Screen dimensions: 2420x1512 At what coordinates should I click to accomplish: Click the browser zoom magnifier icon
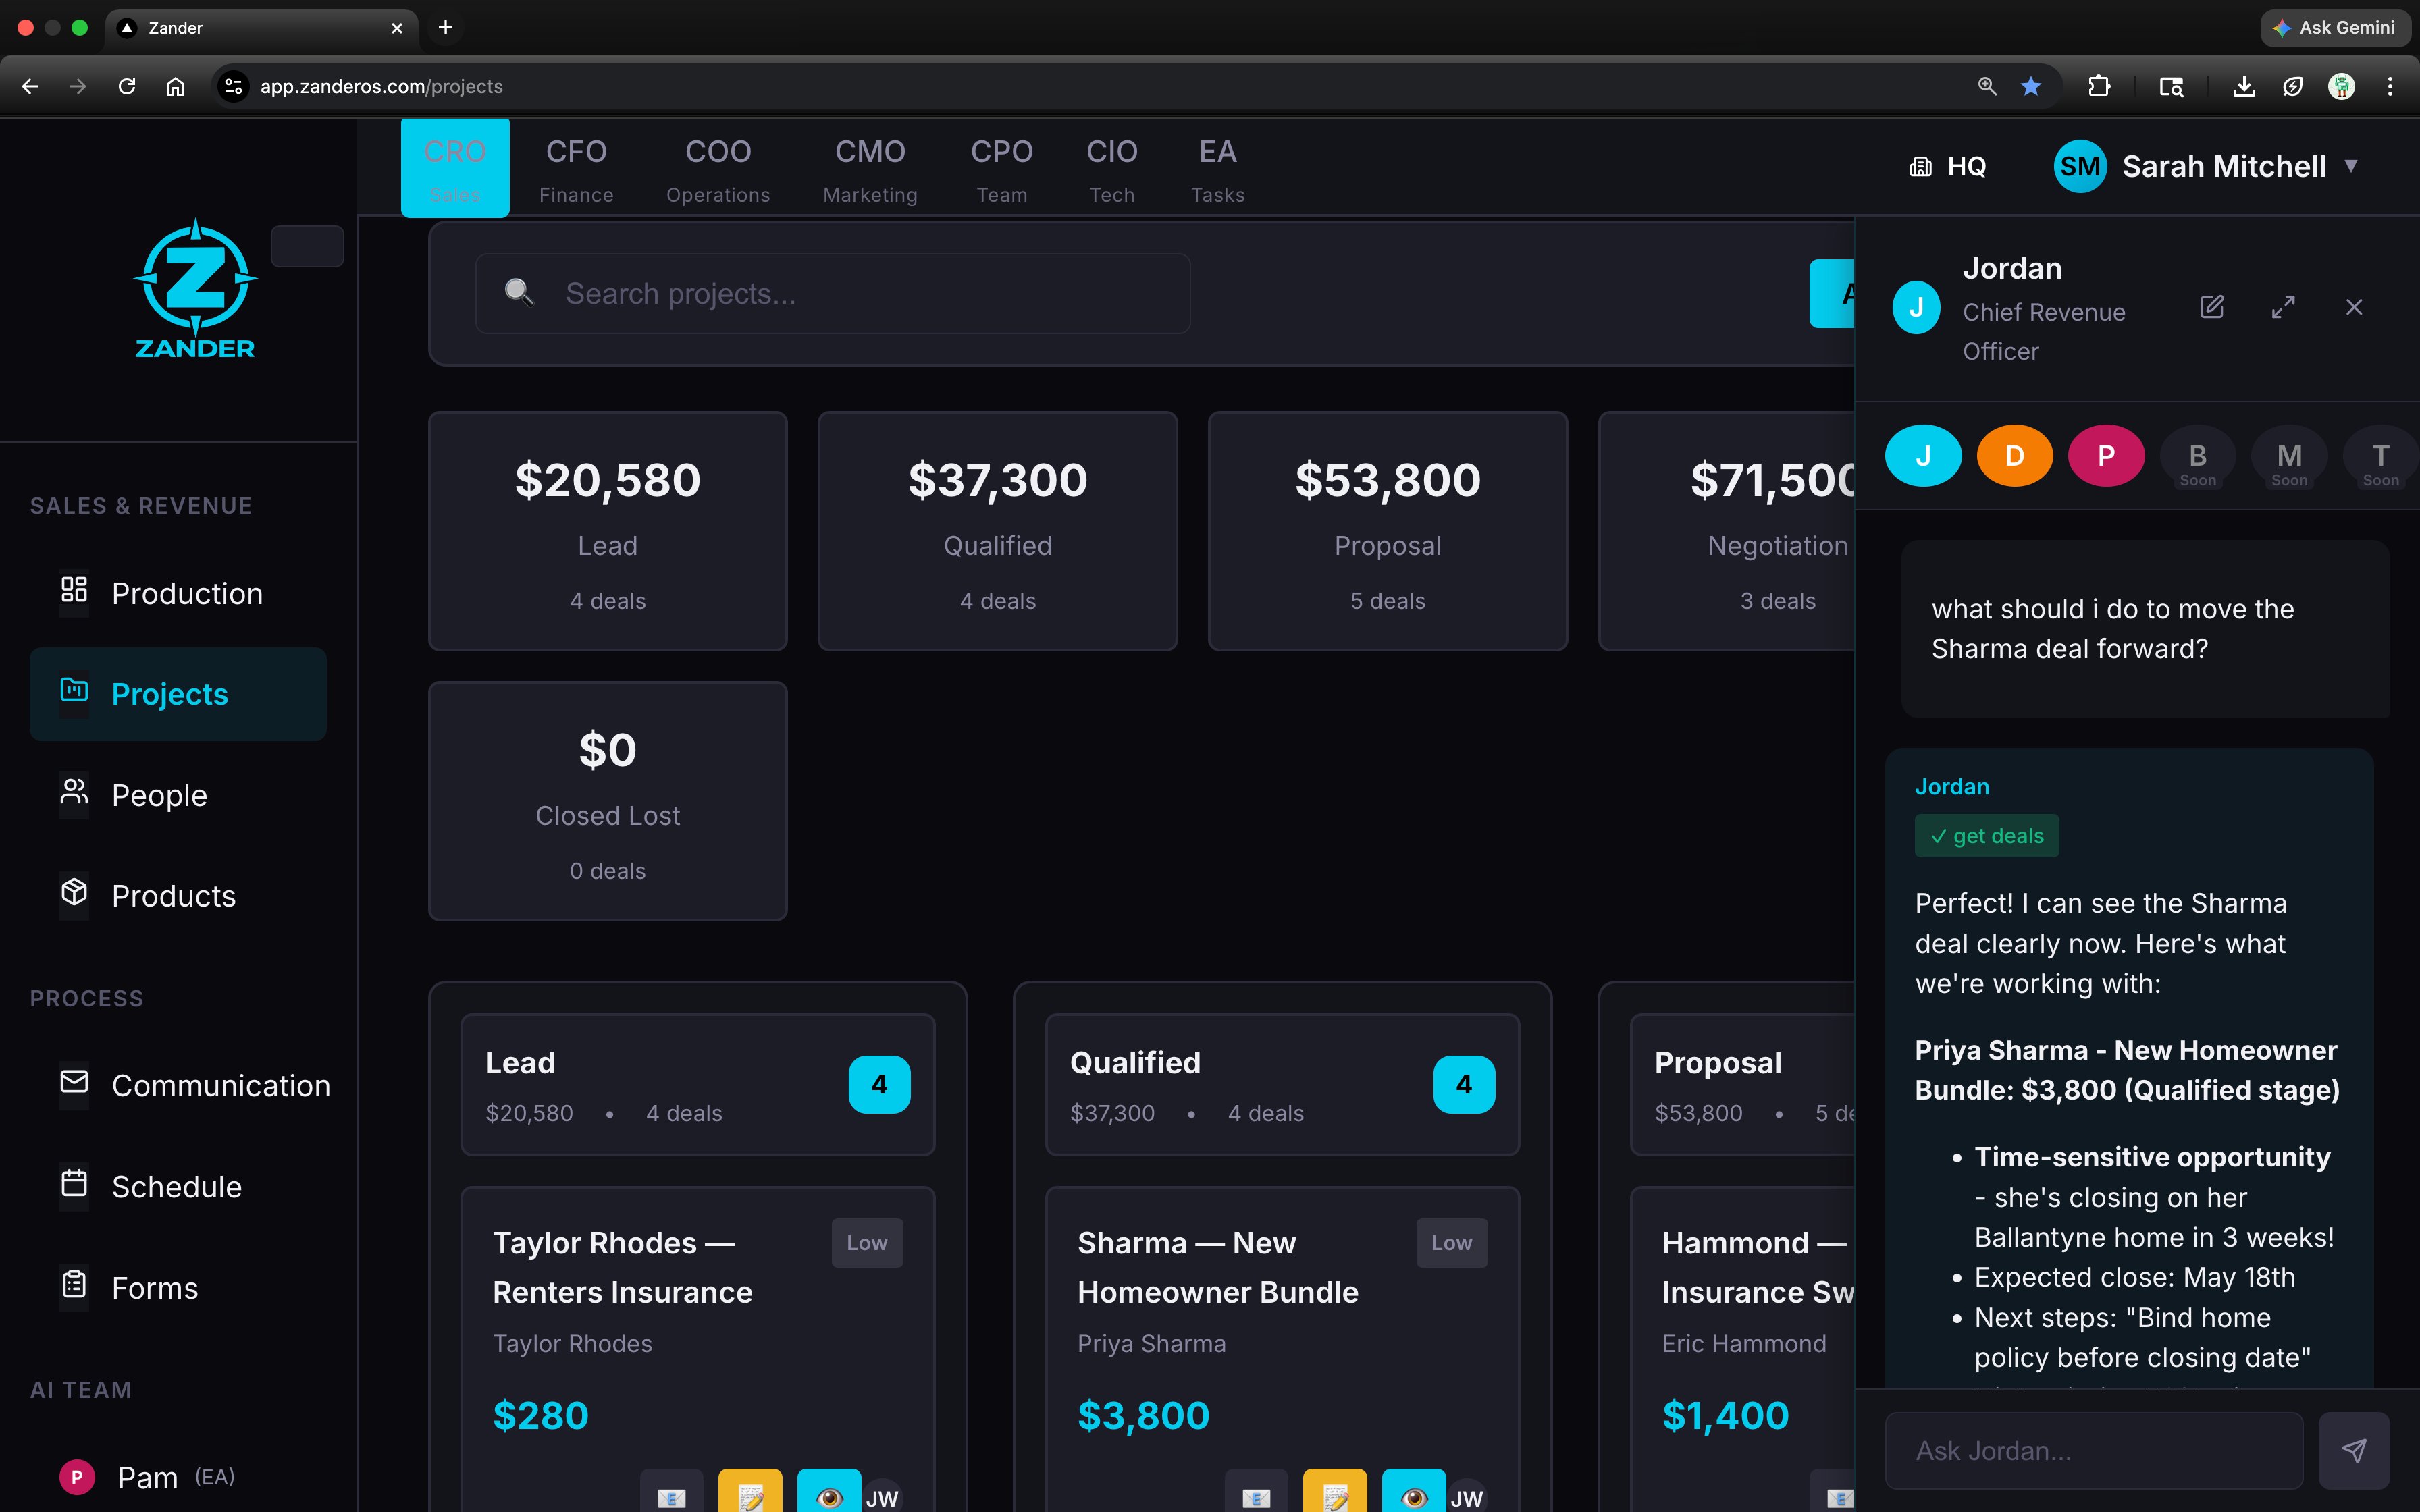1987,86
